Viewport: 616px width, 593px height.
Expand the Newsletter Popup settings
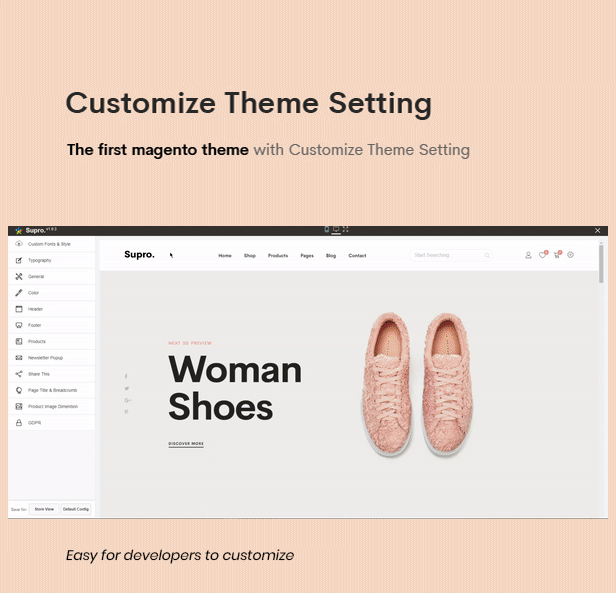pos(51,358)
